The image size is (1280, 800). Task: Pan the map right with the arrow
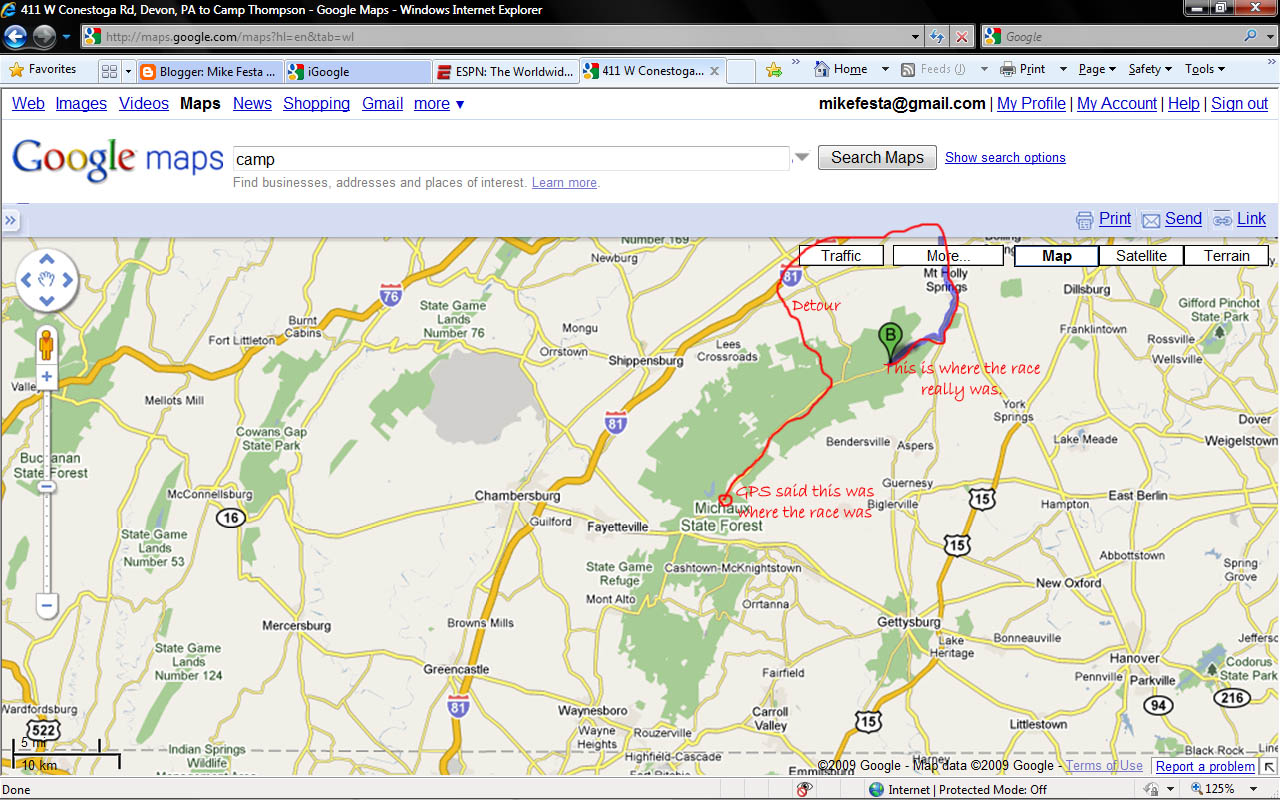pos(66,280)
